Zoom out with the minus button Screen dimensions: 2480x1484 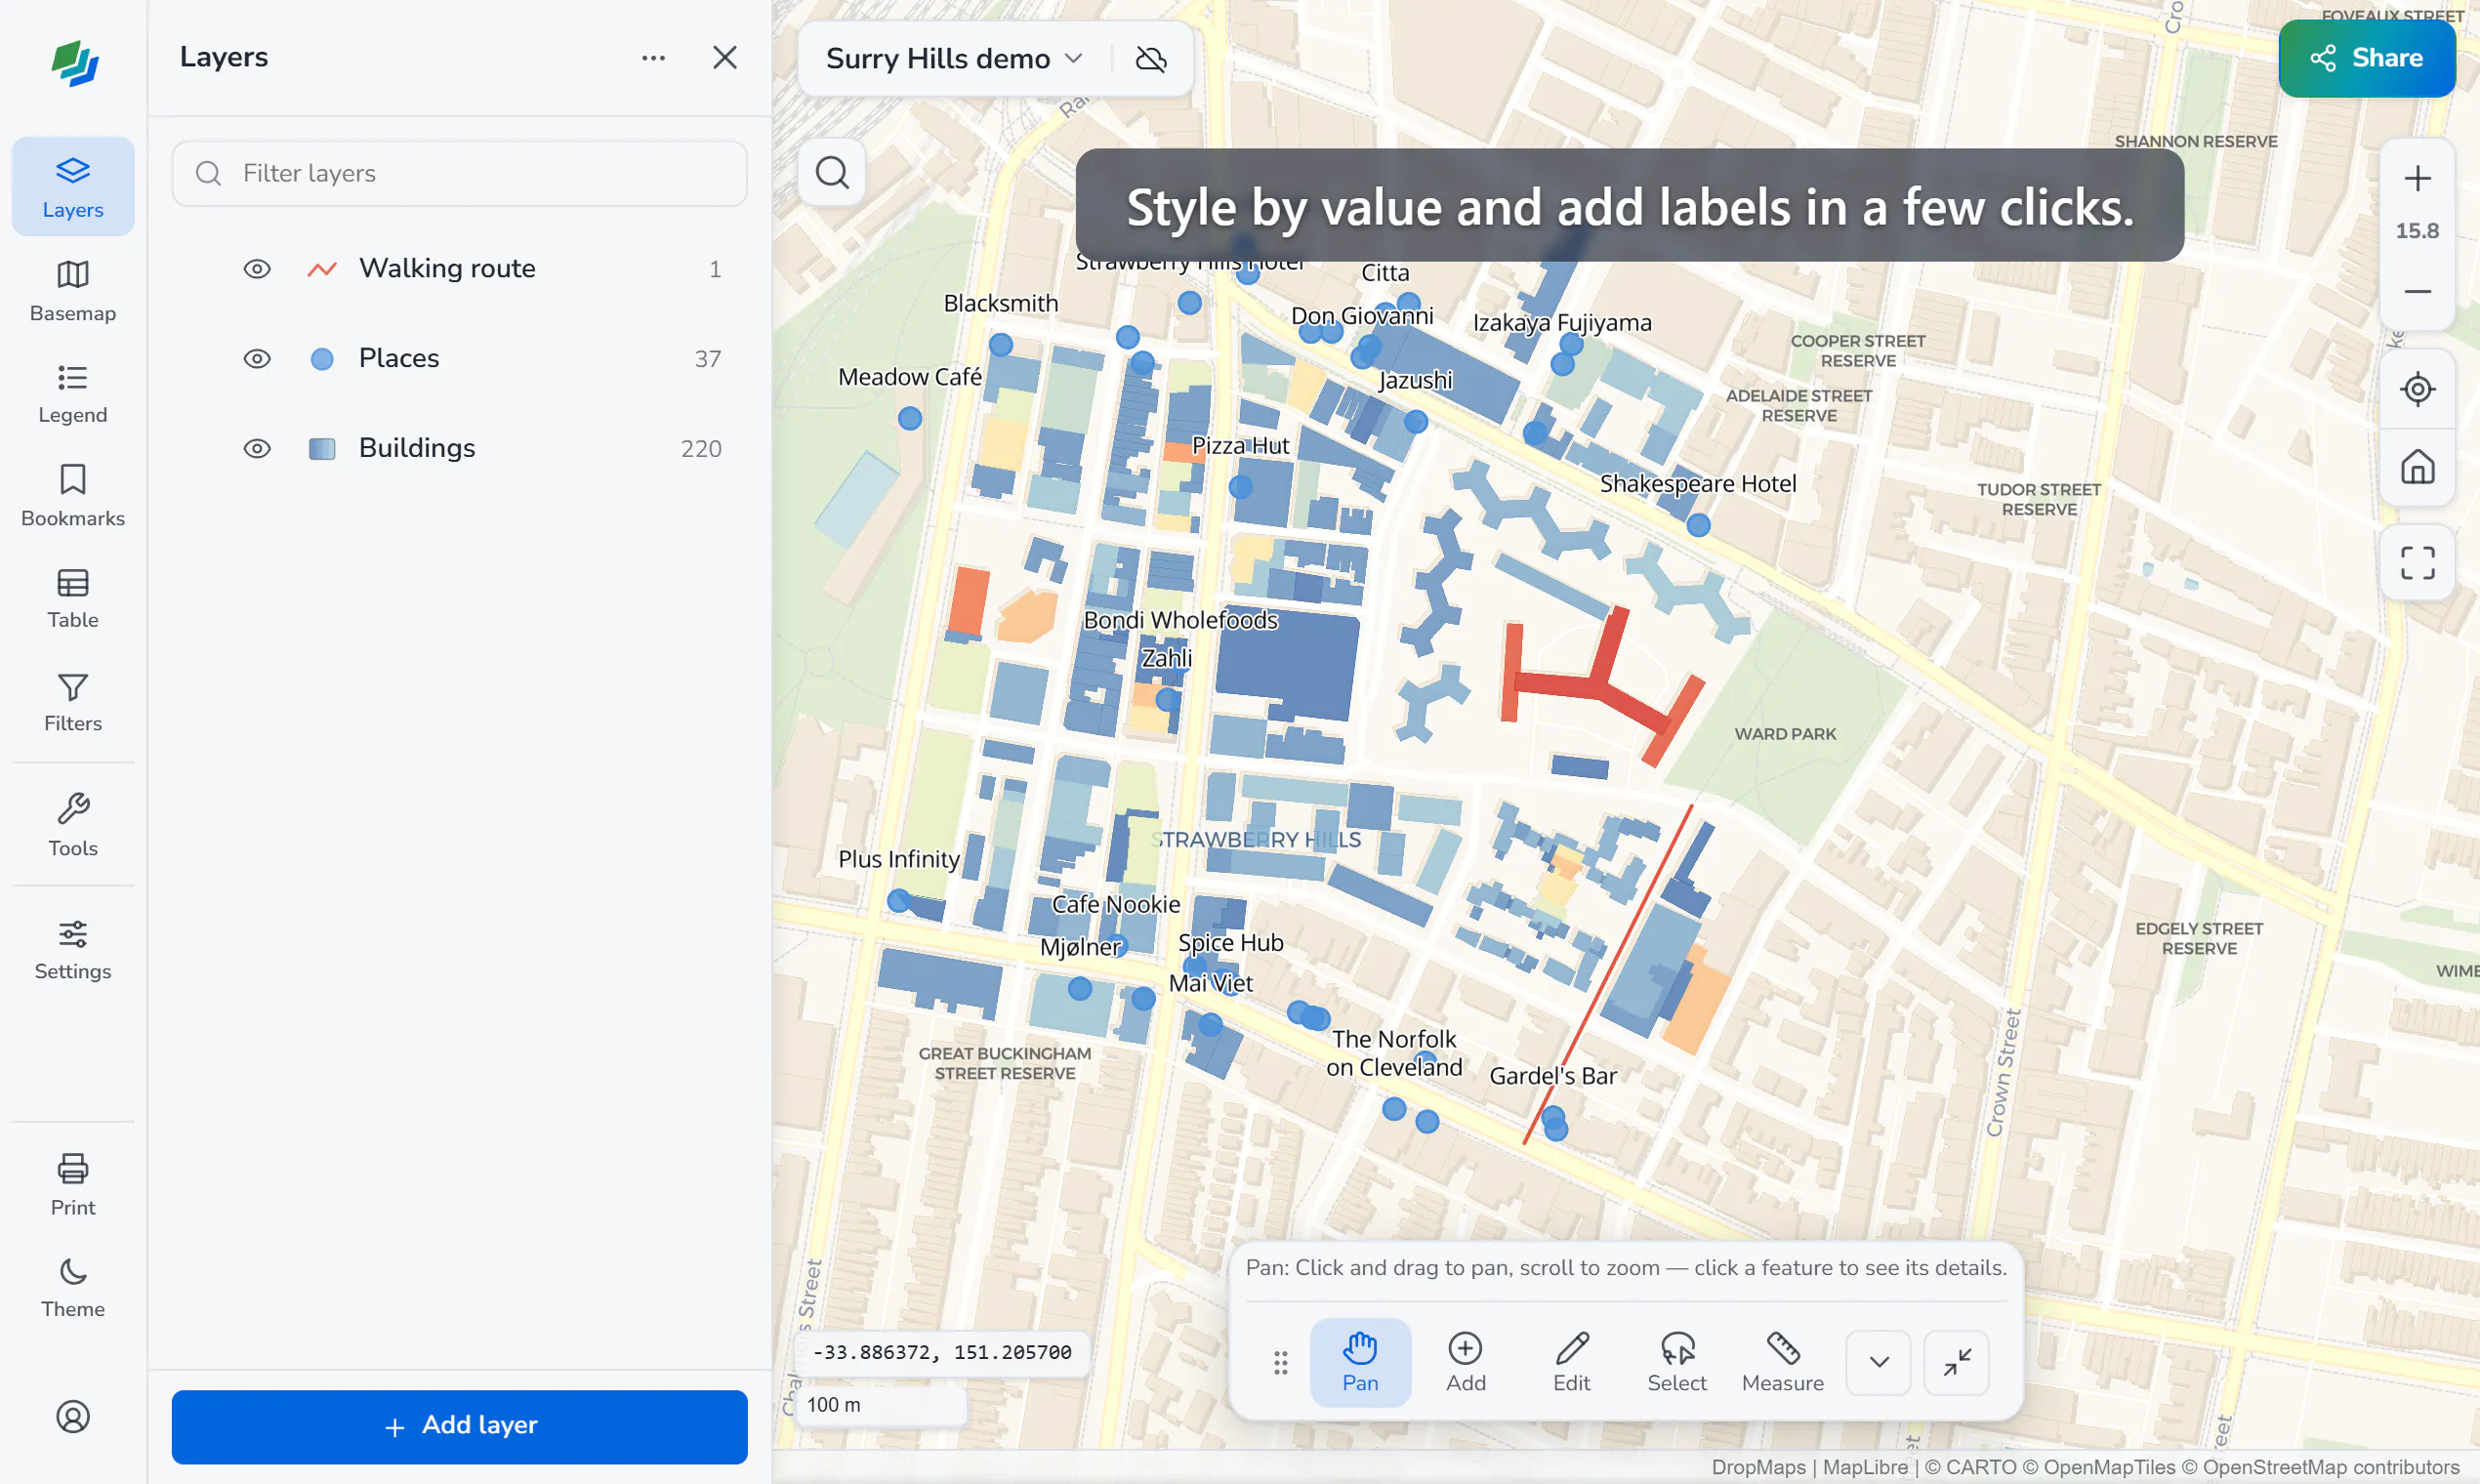coord(2417,291)
